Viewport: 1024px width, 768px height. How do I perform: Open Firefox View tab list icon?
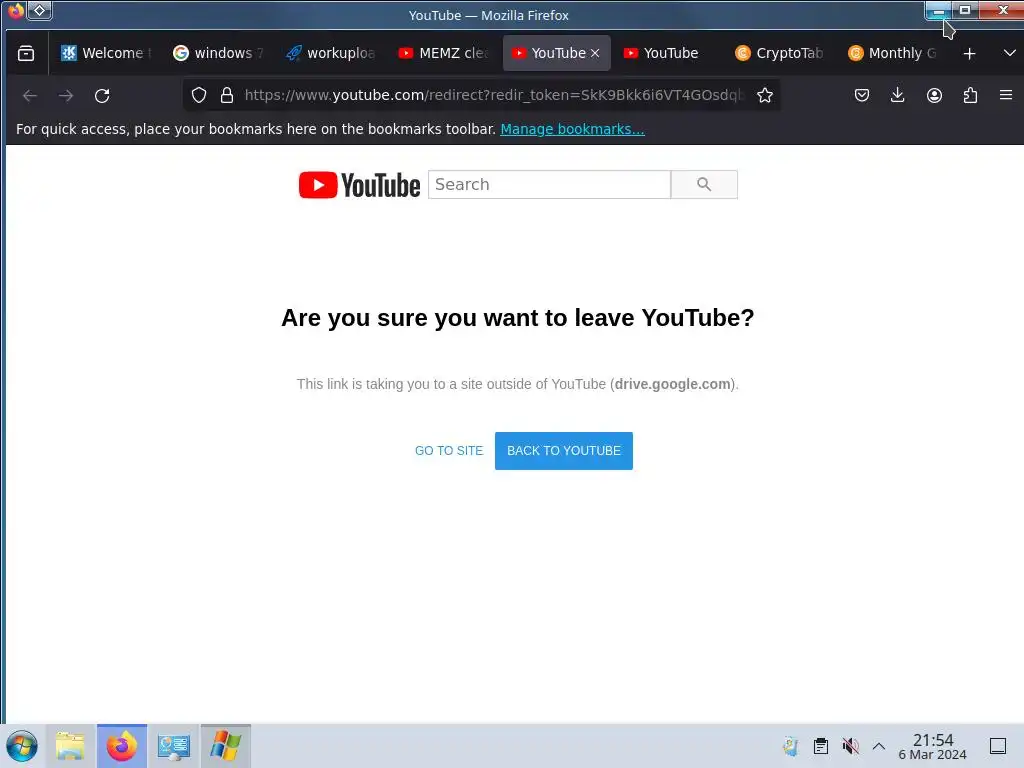pyautogui.click(x=26, y=54)
